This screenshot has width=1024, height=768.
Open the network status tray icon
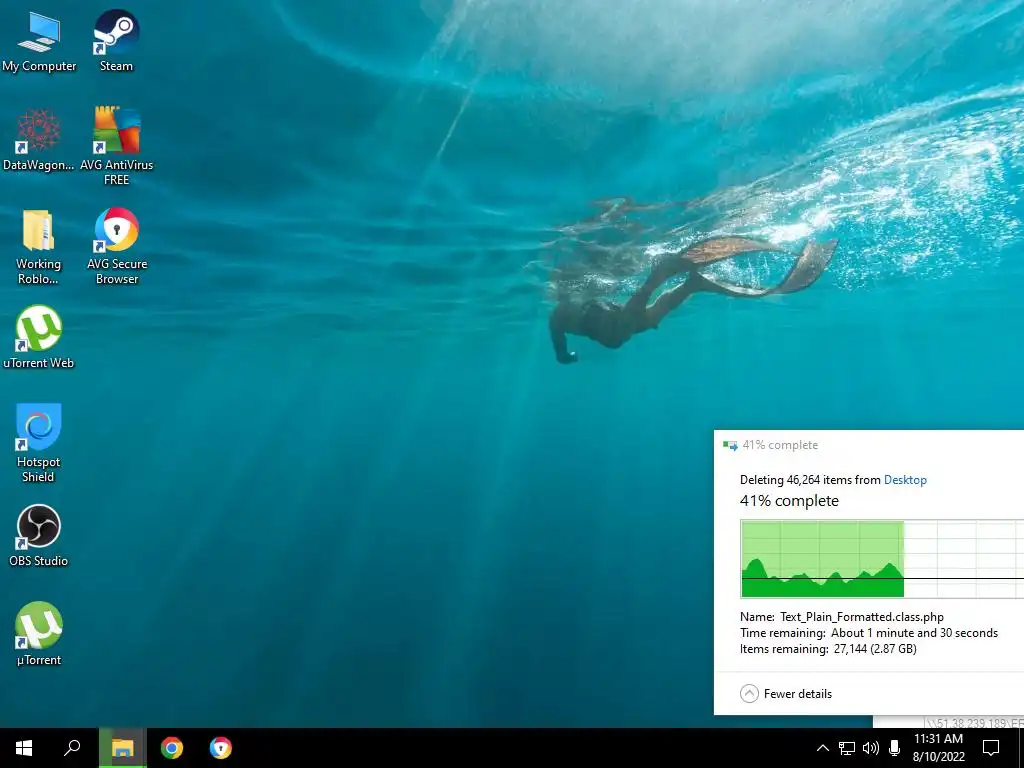point(847,748)
